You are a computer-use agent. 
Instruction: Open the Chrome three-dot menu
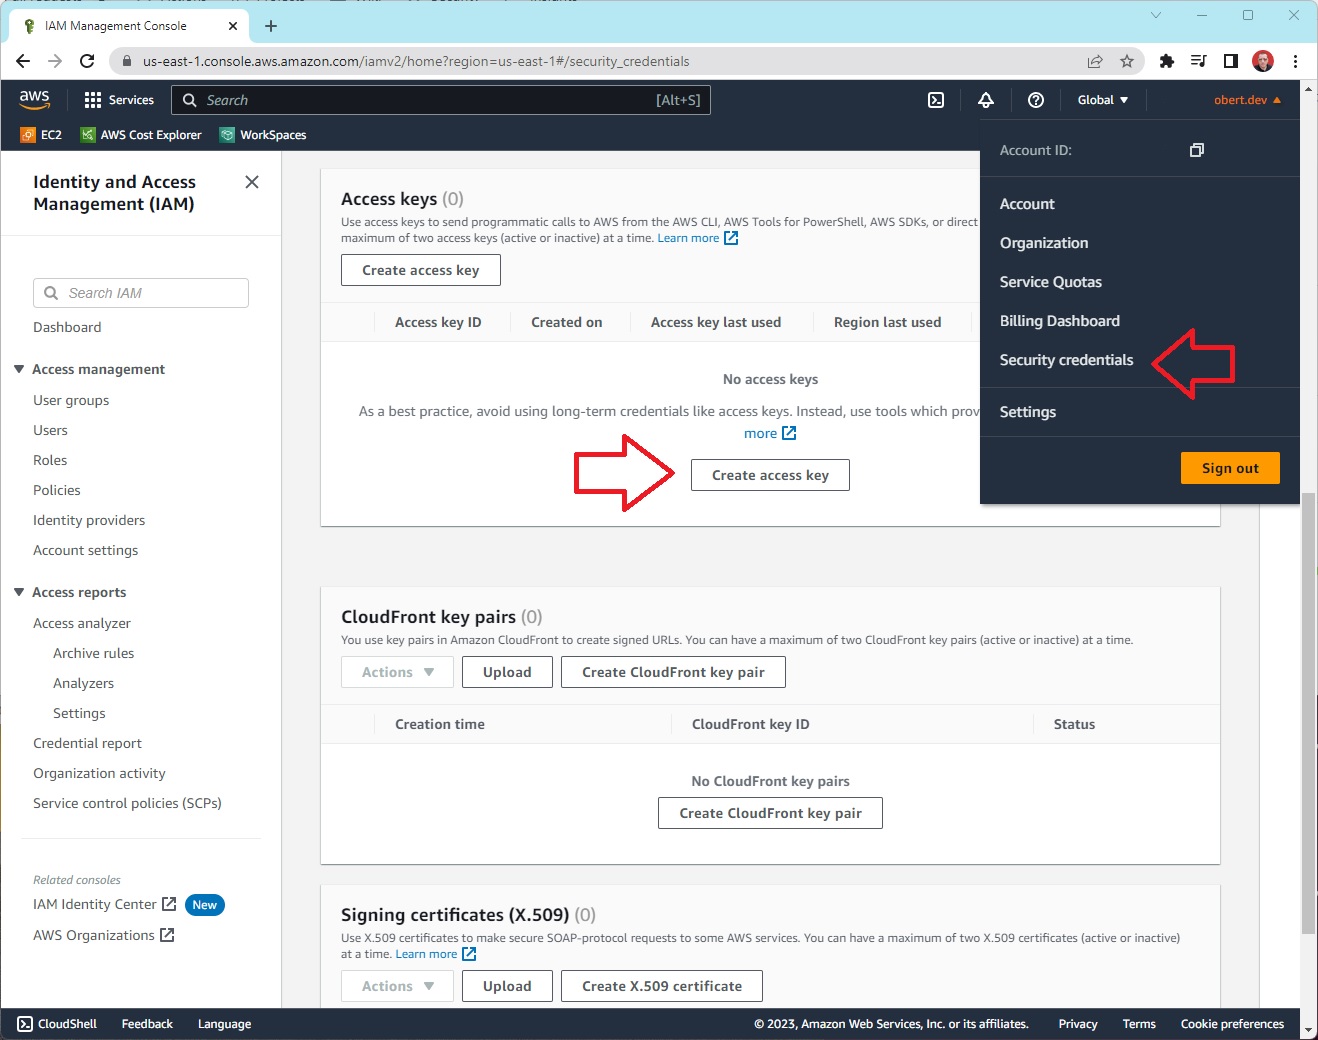(x=1295, y=61)
